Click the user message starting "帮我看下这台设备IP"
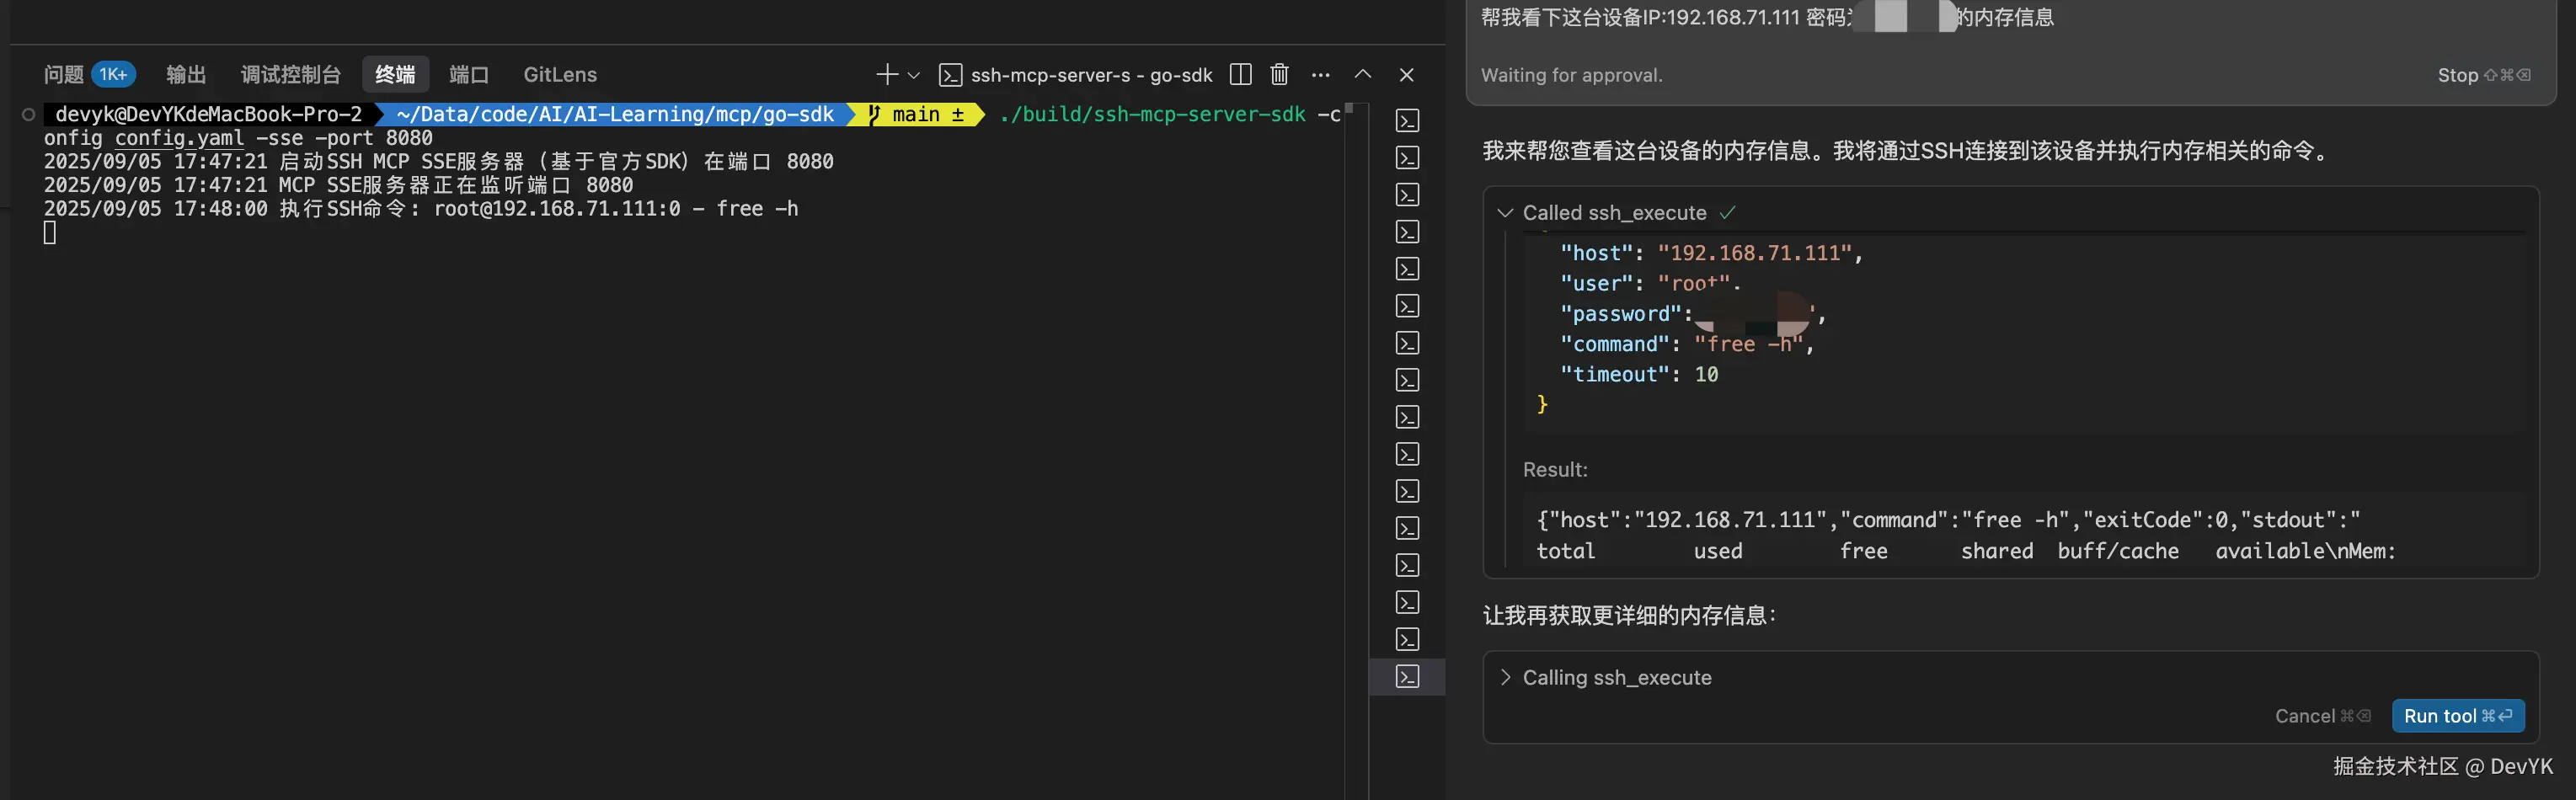The image size is (2576, 800). click(1767, 17)
